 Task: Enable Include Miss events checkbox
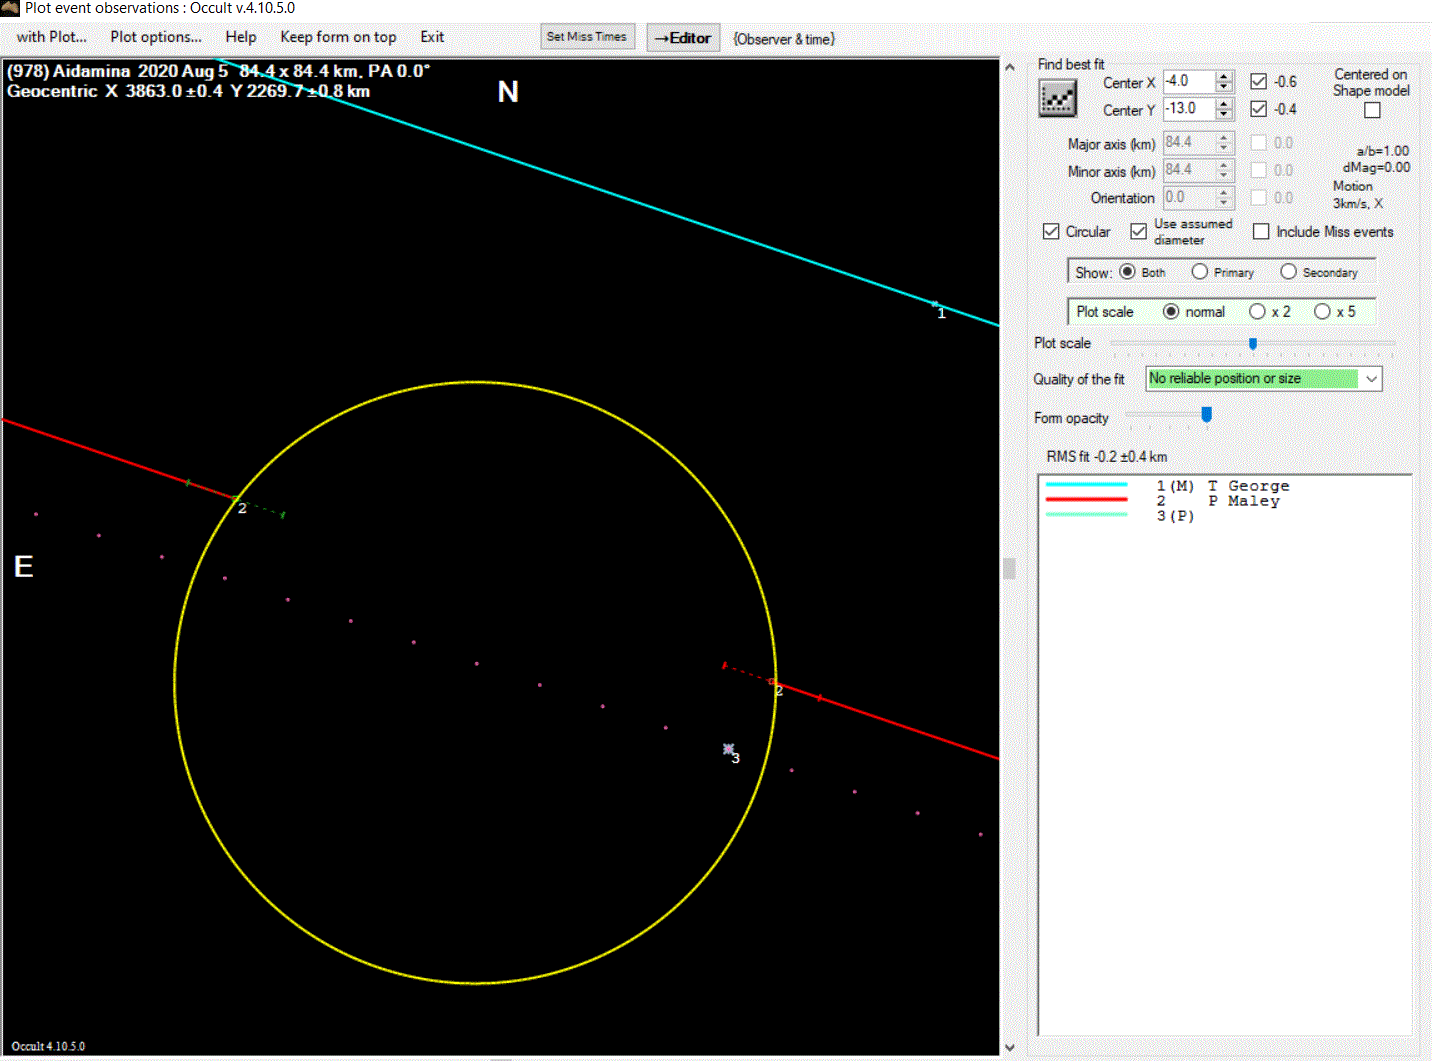click(1261, 231)
